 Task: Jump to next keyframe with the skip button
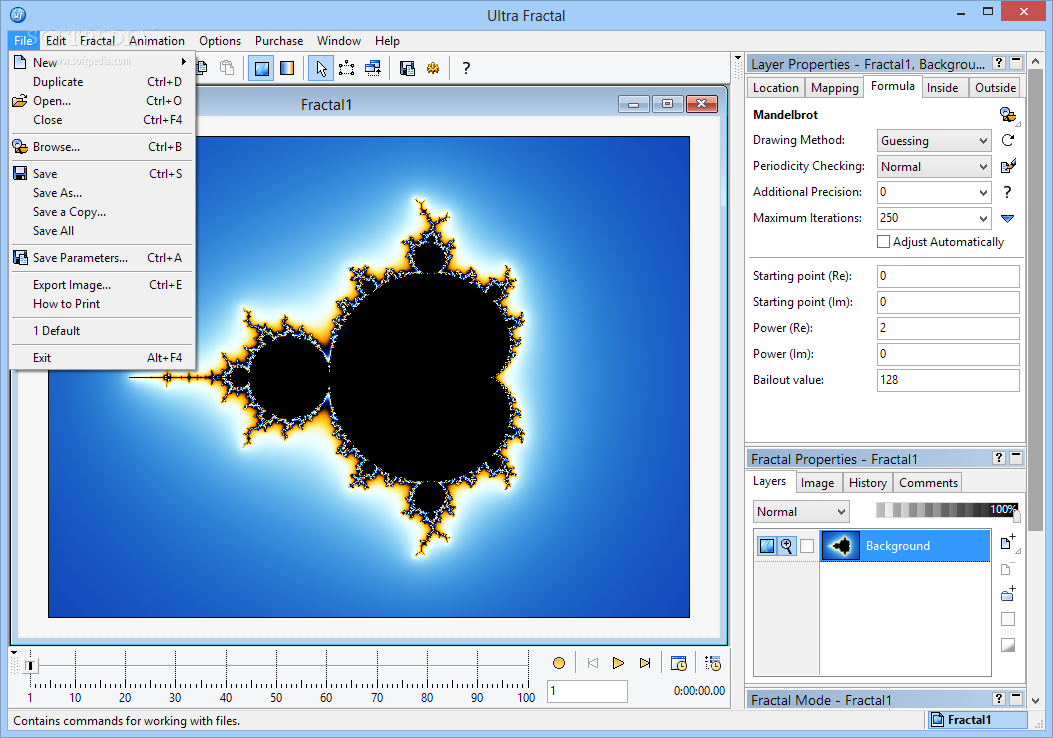(x=645, y=663)
